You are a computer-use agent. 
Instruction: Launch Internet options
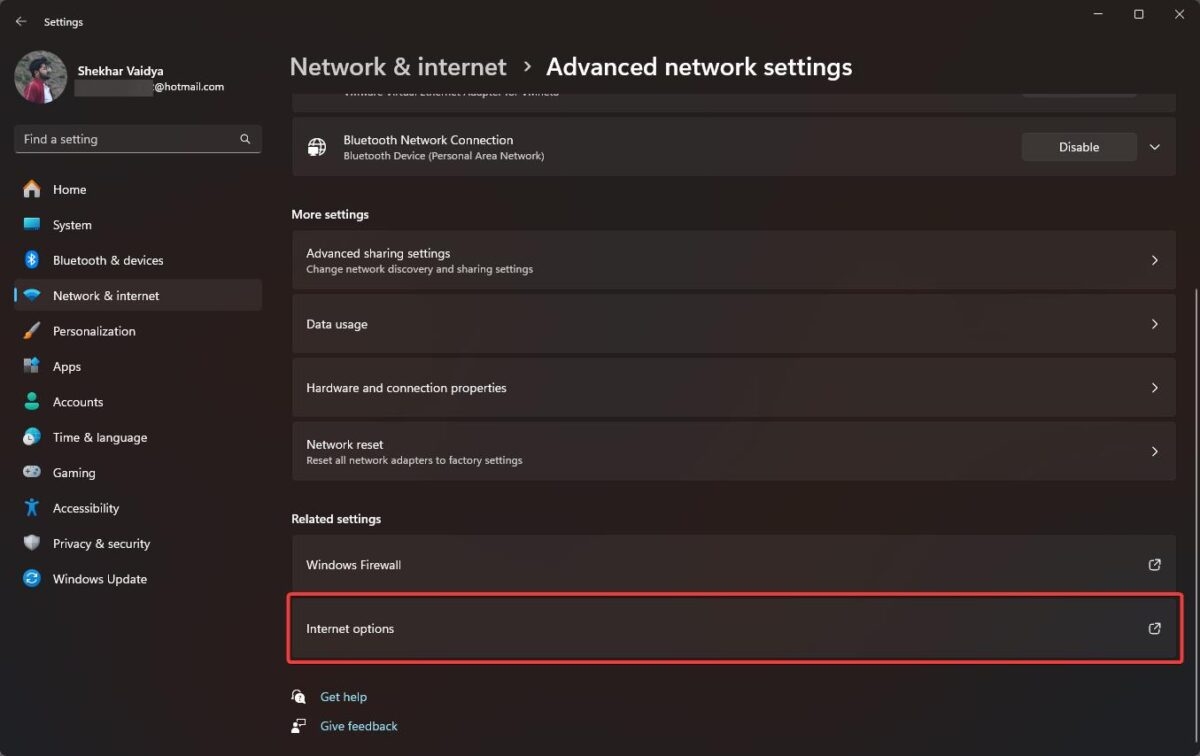point(733,628)
